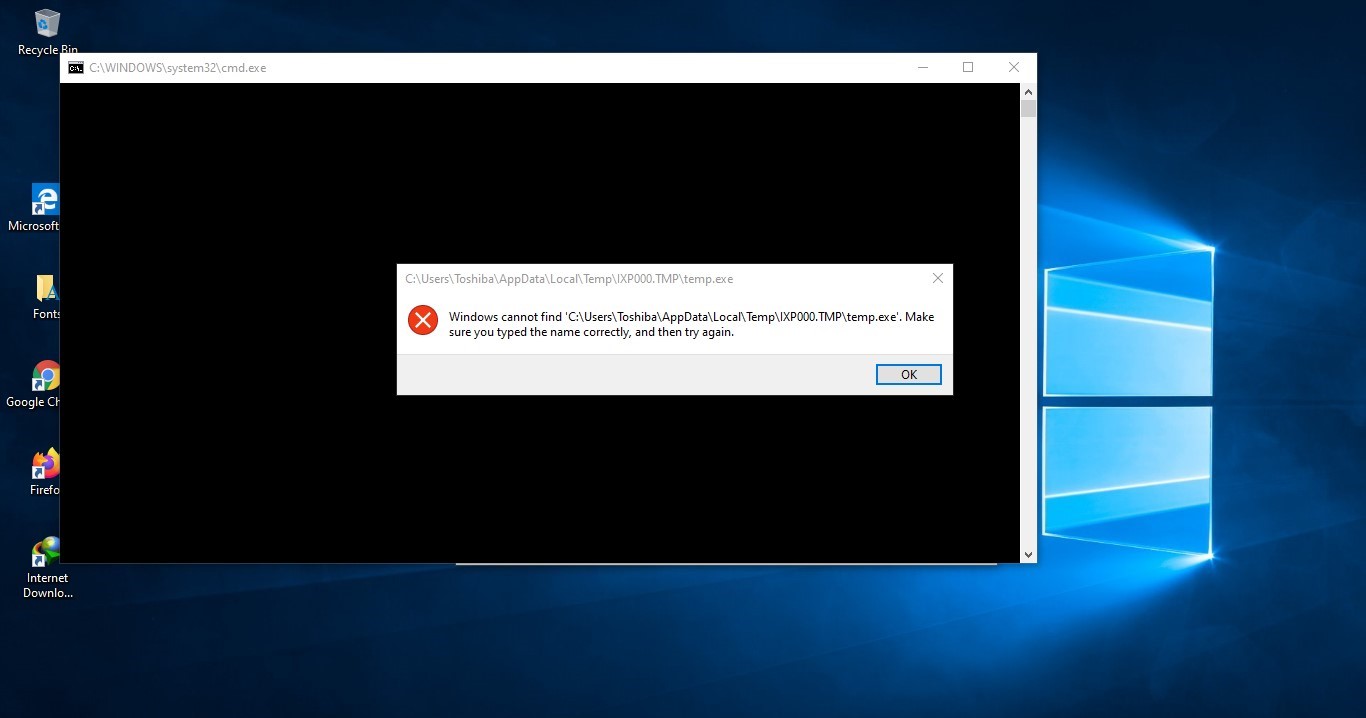Close the cmd.exe window

1013,68
